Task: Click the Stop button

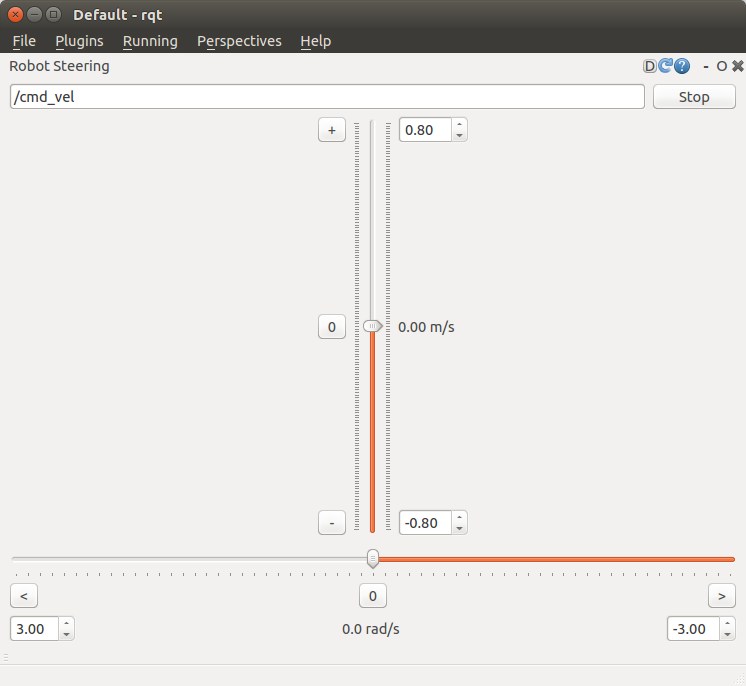Action: click(x=694, y=97)
